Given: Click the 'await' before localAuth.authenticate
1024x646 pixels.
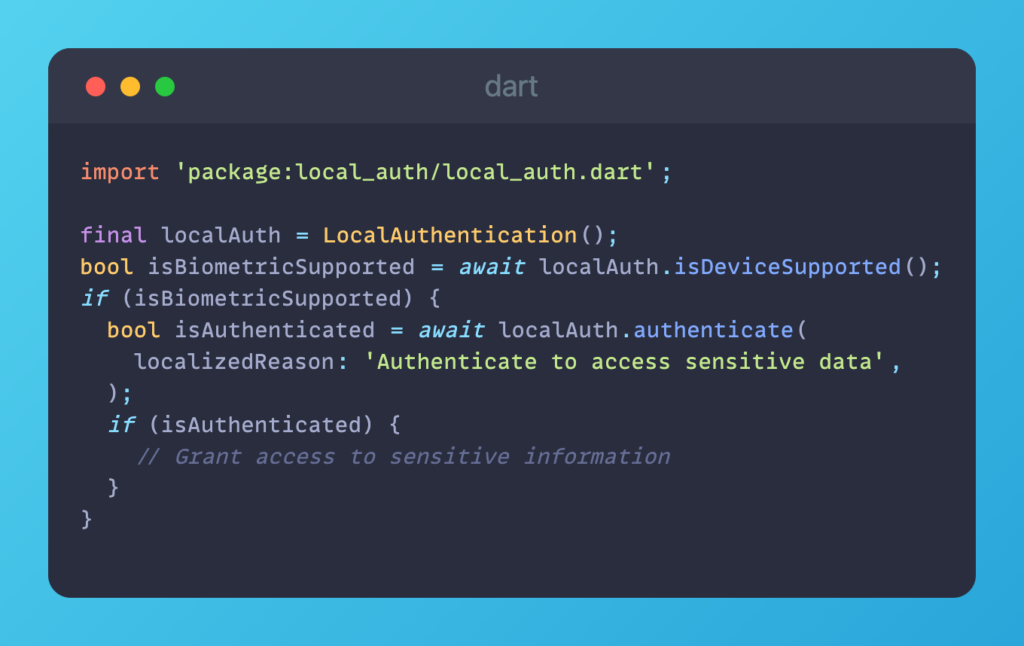Looking at the screenshot, I should pos(451,330).
